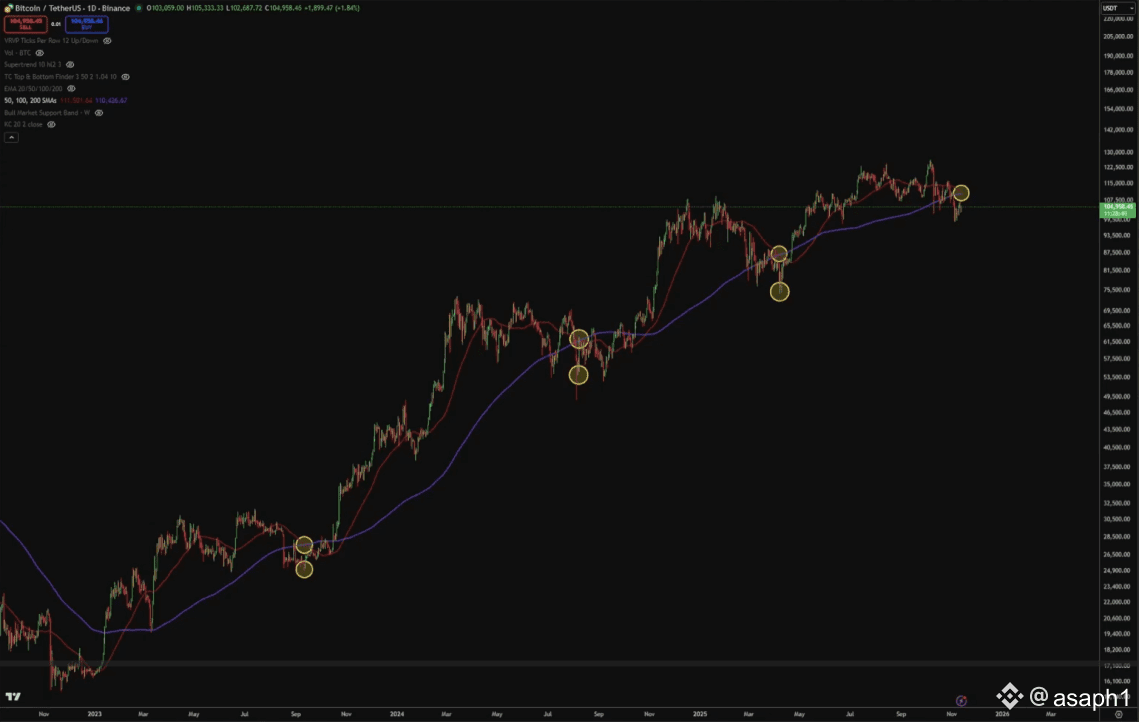
Task: Click the 2025 label on time axis
Action: (700, 714)
